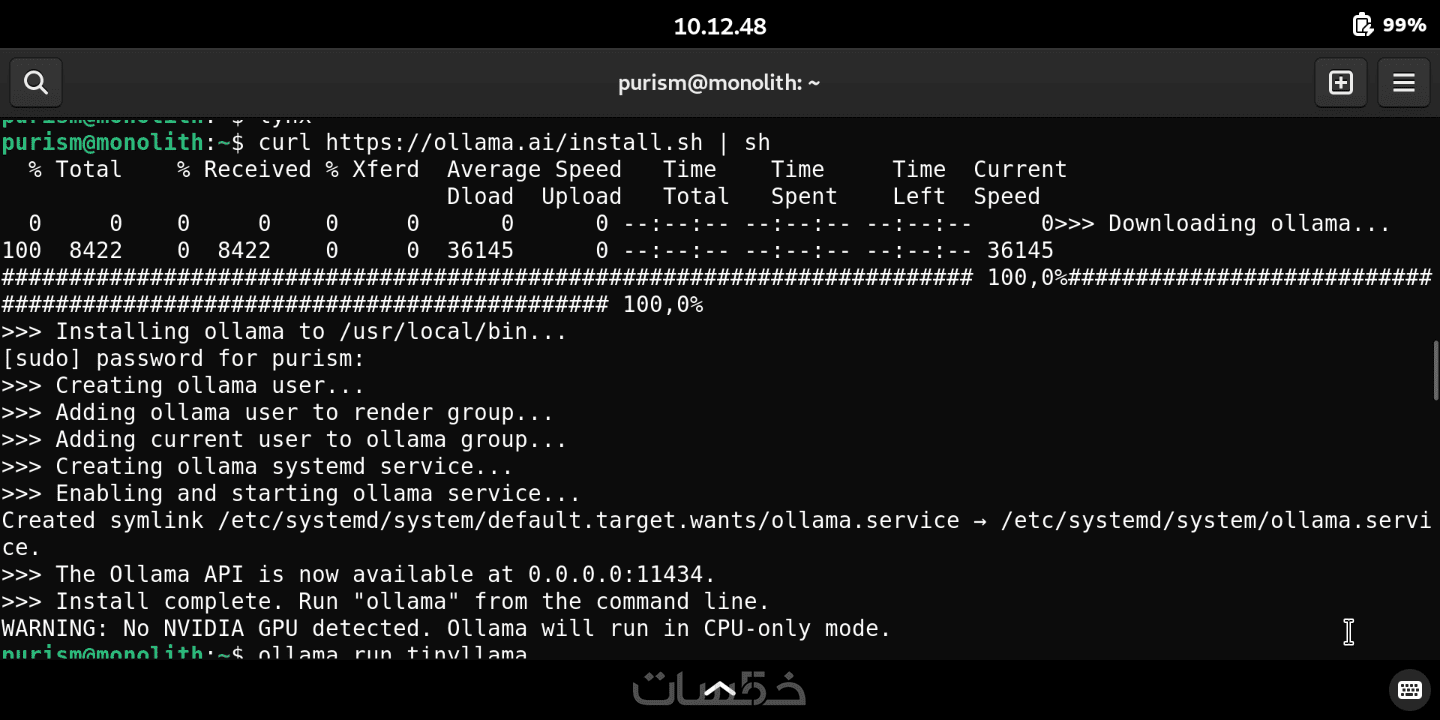Click the purism@monolith: ~ window title

719,83
